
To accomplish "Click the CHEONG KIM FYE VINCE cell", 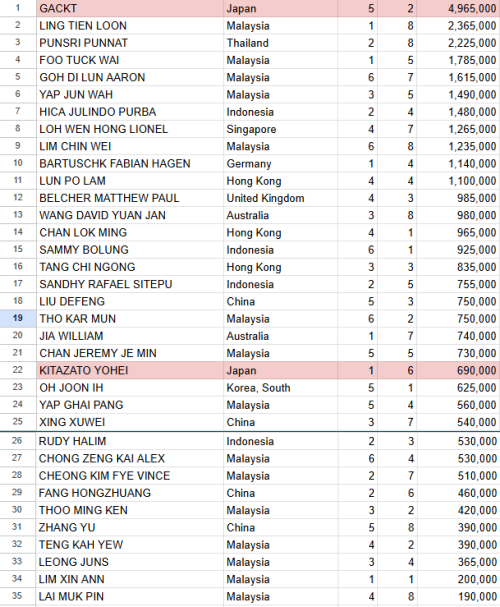I will (130, 475).
